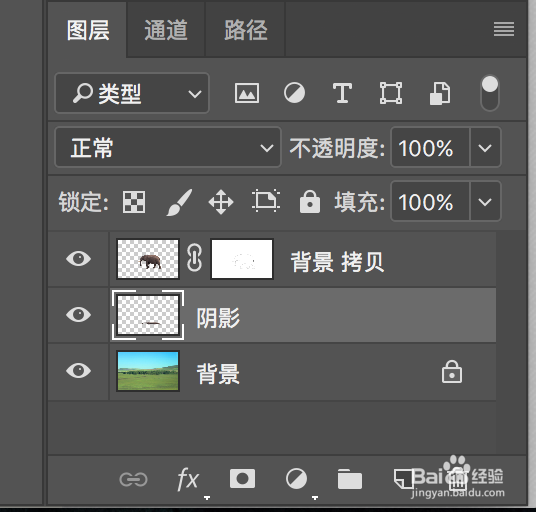Click the 背景 layer lock icon
The image size is (536, 512).
(x=452, y=371)
